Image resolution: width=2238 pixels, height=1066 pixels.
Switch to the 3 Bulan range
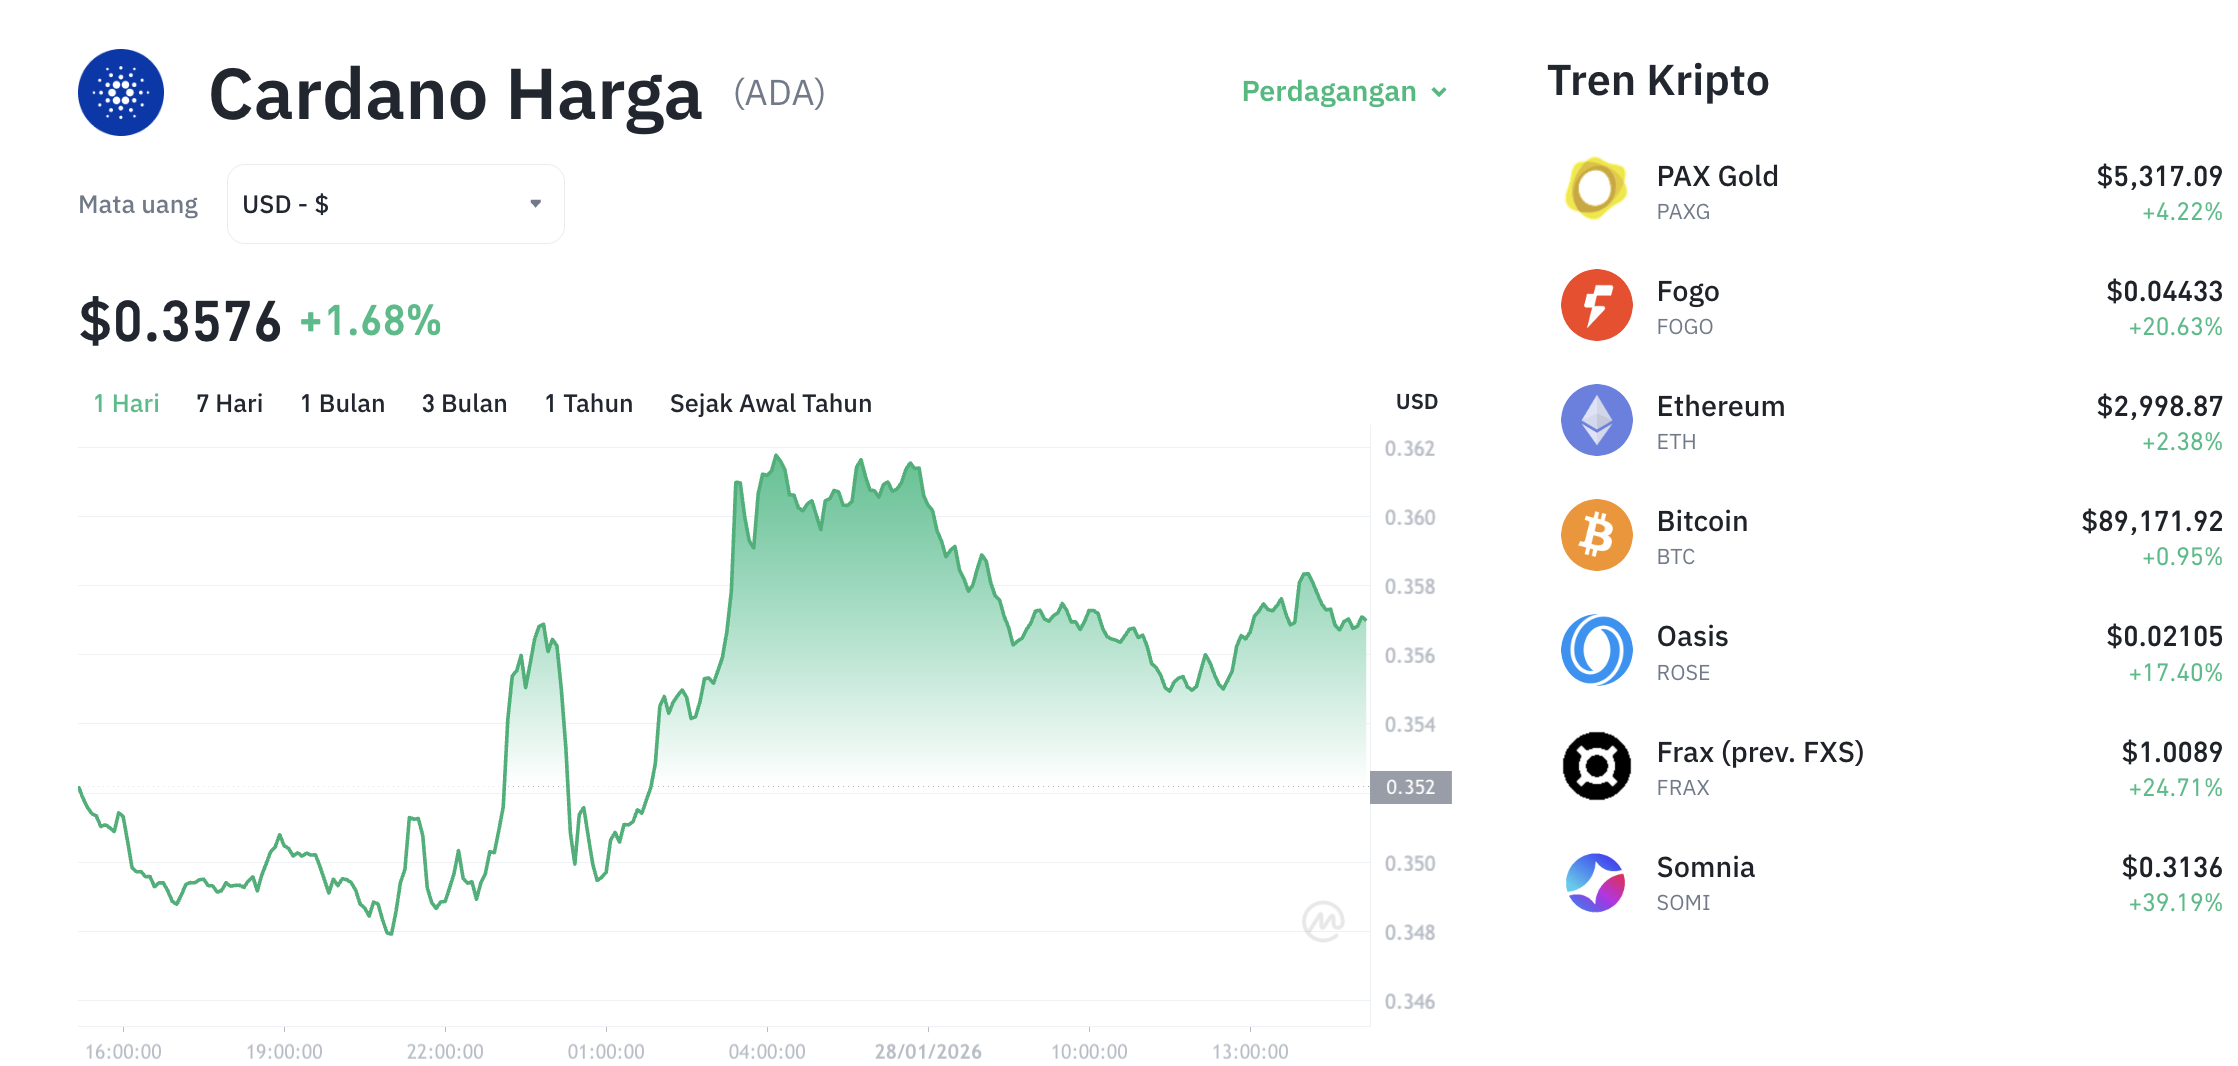tap(463, 403)
